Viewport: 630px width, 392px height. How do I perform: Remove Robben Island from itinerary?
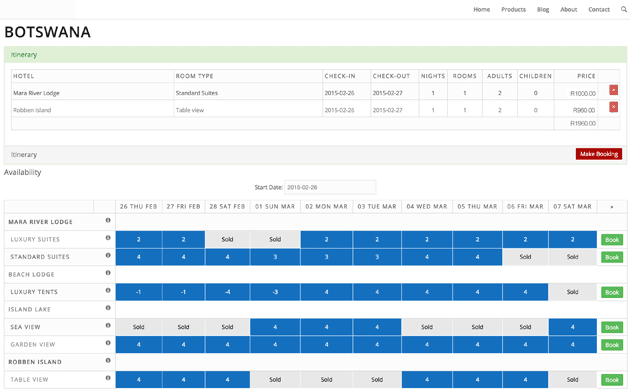point(613,107)
